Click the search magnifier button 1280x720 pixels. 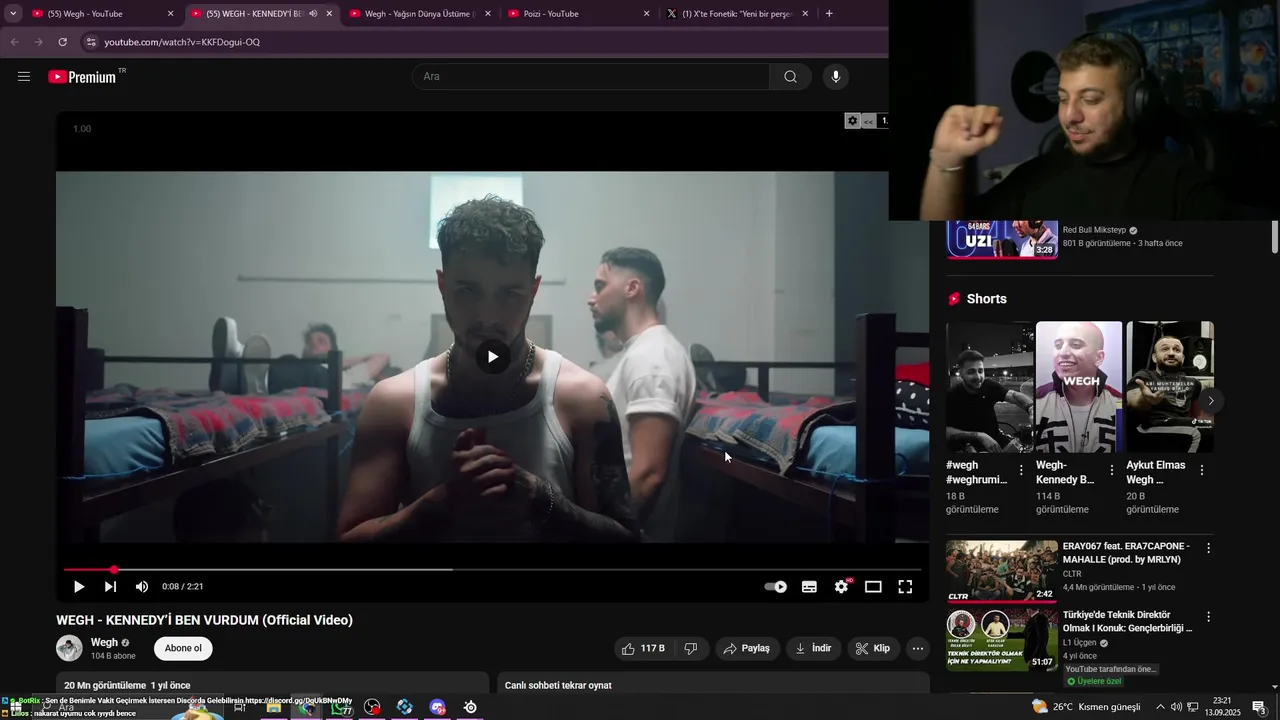(x=790, y=76)
